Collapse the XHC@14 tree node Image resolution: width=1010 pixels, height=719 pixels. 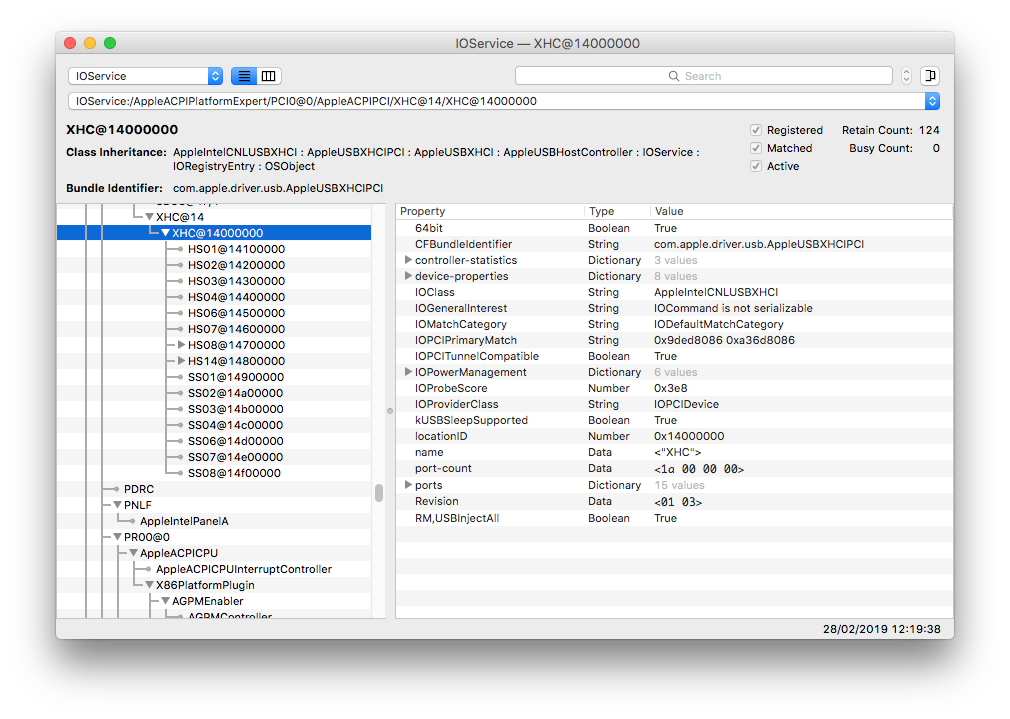coord(149,217)
